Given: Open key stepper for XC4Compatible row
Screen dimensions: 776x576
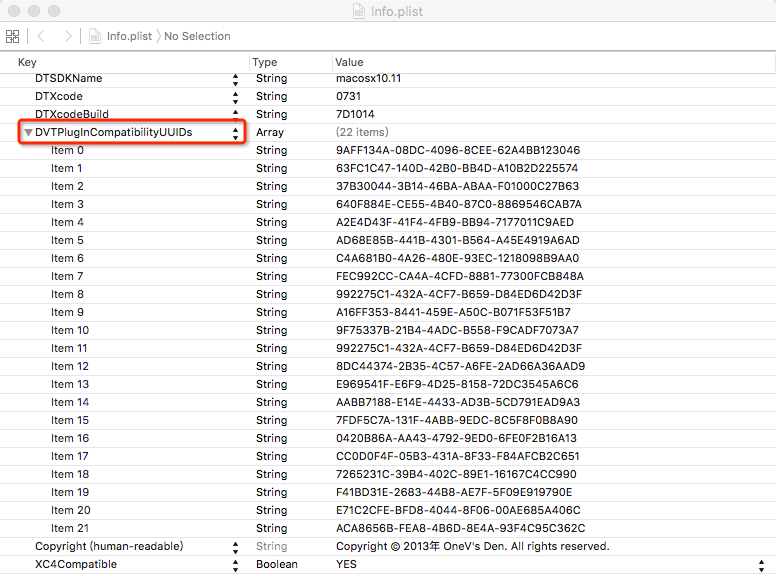Looking at the screenshot, I should tap(236, 564).
